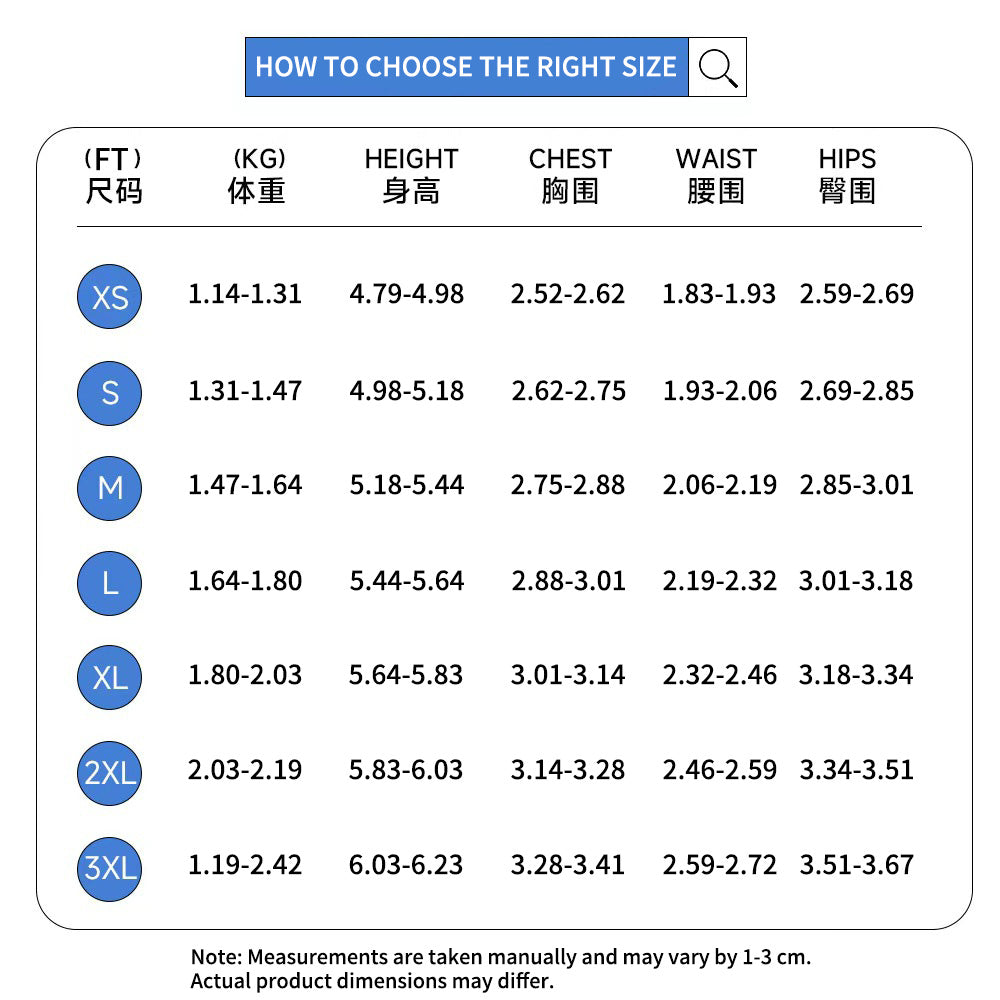1000x1000 pixels.
Task: Click the XS height value 4.79-4.98
Action: (406, 294)
